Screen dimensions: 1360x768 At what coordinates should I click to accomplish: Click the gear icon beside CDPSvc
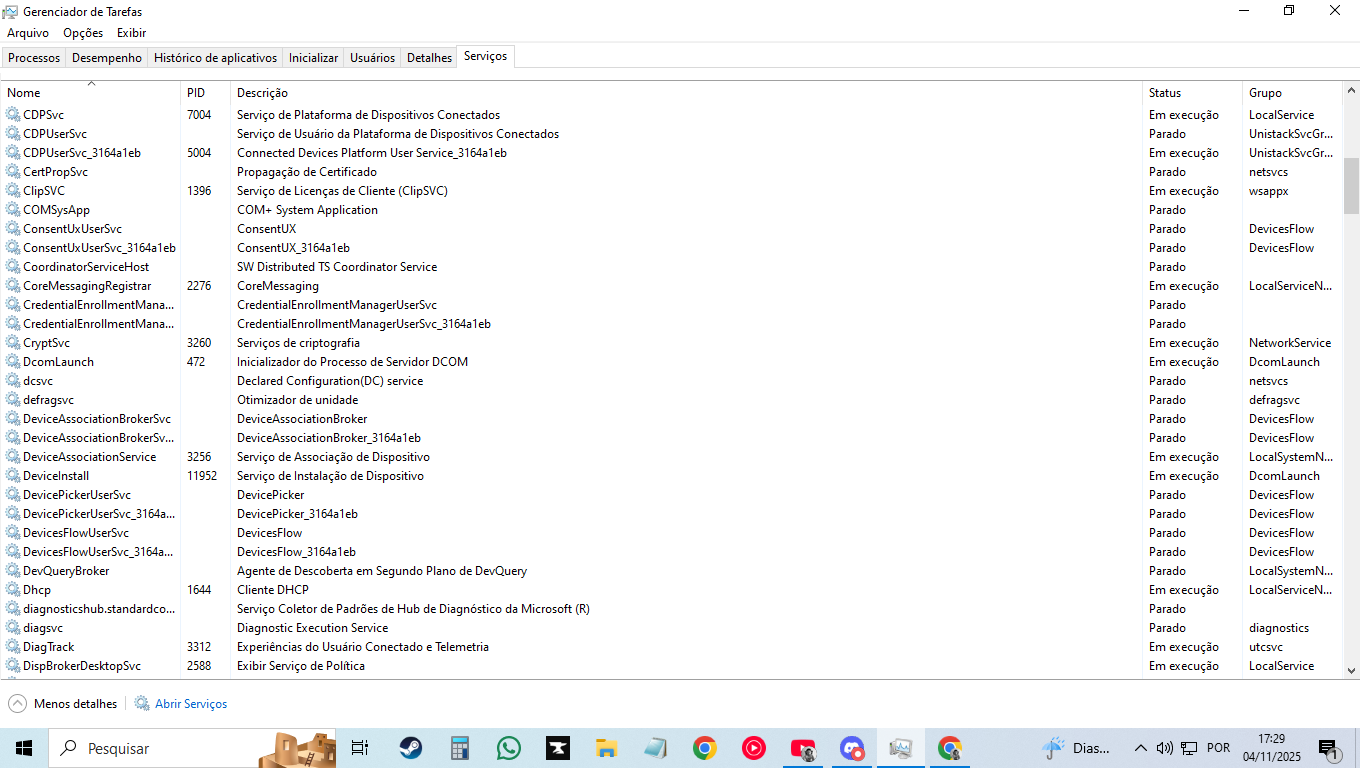13,115
